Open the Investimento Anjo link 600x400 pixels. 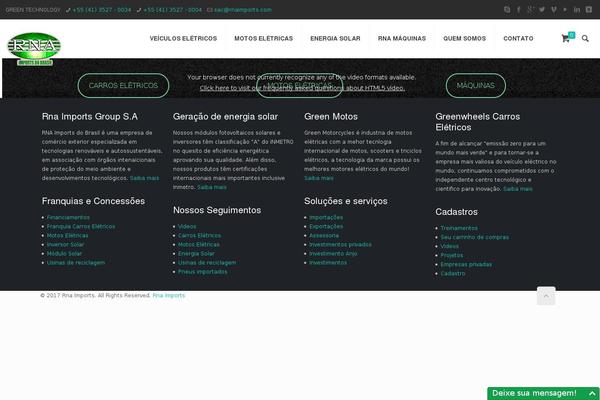pyautogui.click(x=333, y=254)
